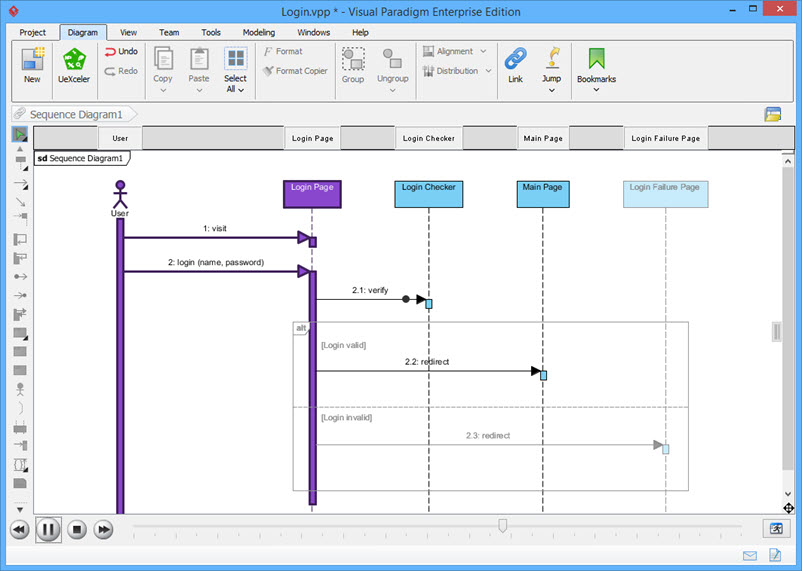Open the Modeling menu

[x=259, y=32]
